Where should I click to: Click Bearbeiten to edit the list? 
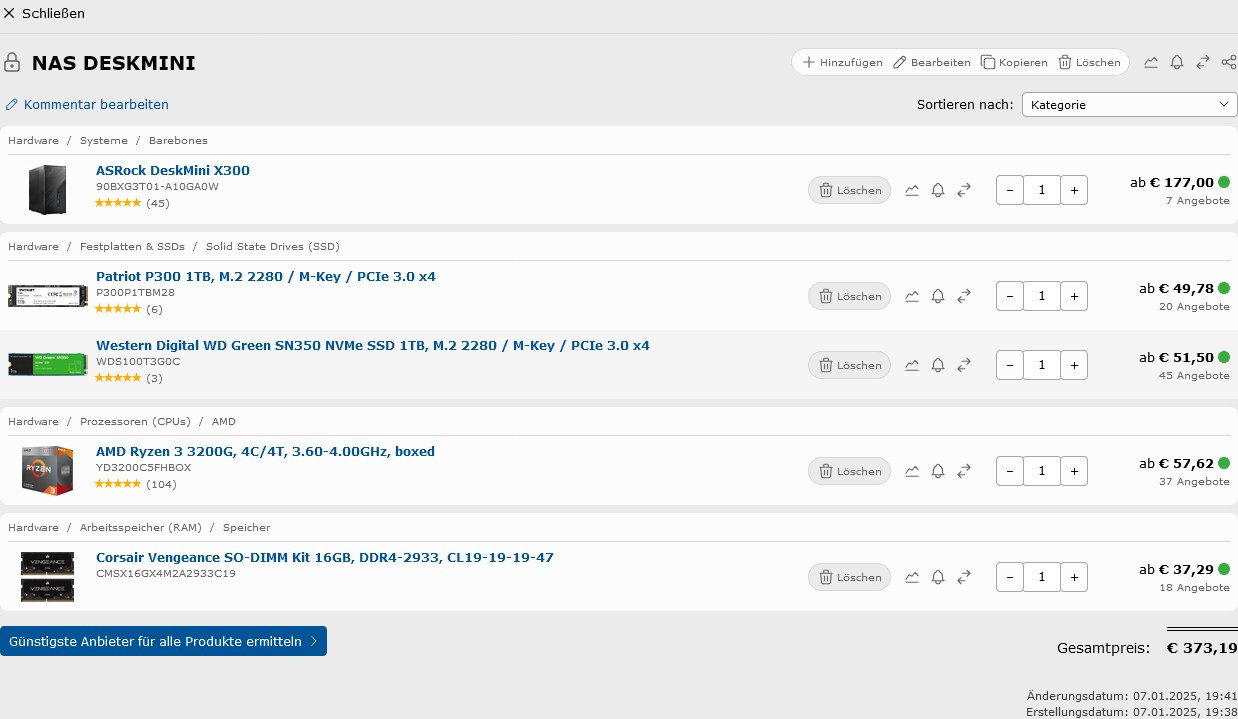pos(932,62)
